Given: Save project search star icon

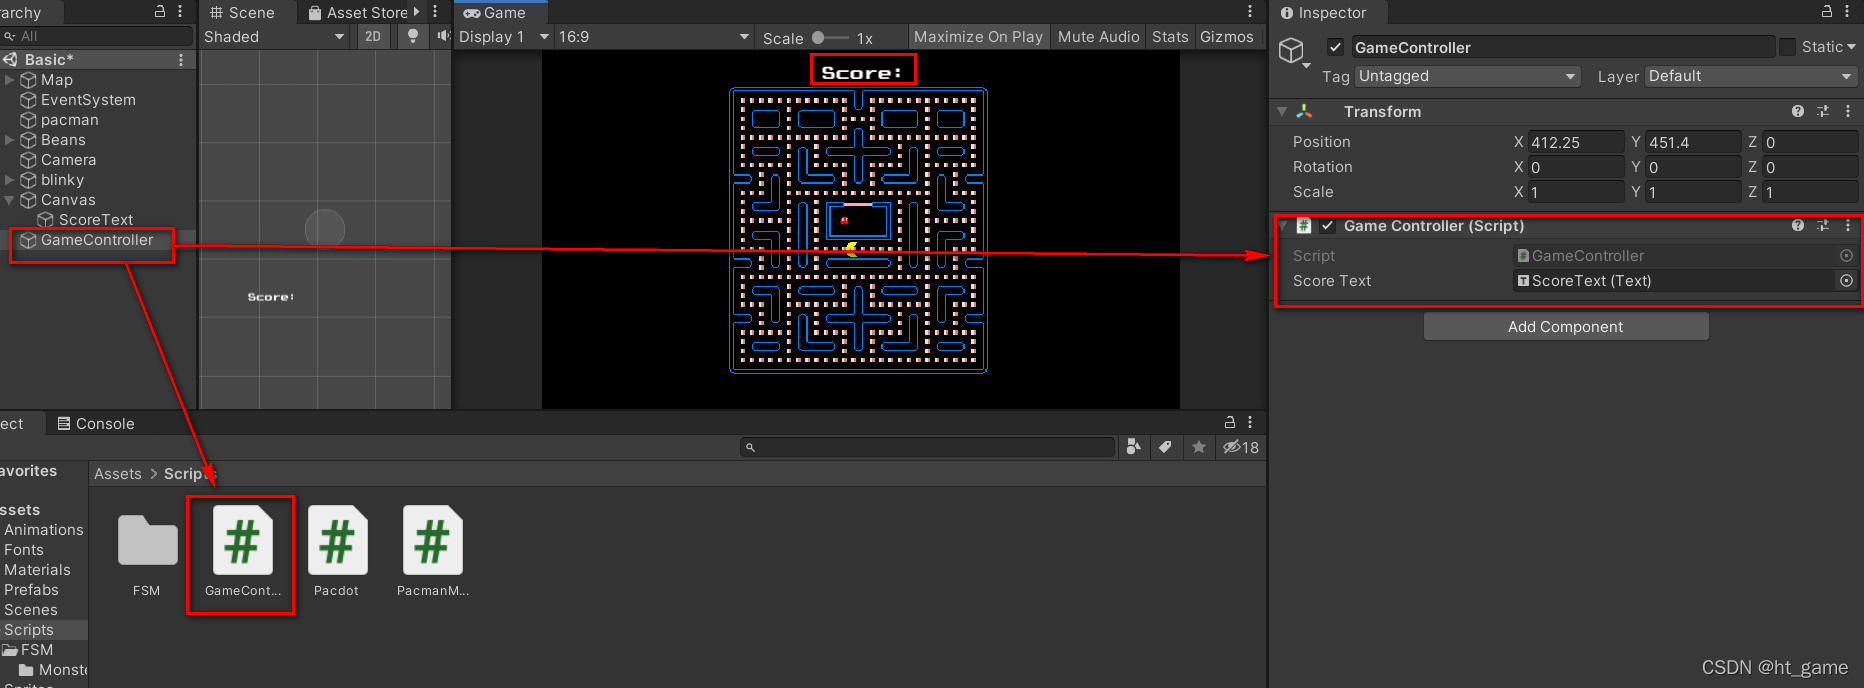Looking at the screenshot, I should pyautogui.click(x=1198, y=447).
